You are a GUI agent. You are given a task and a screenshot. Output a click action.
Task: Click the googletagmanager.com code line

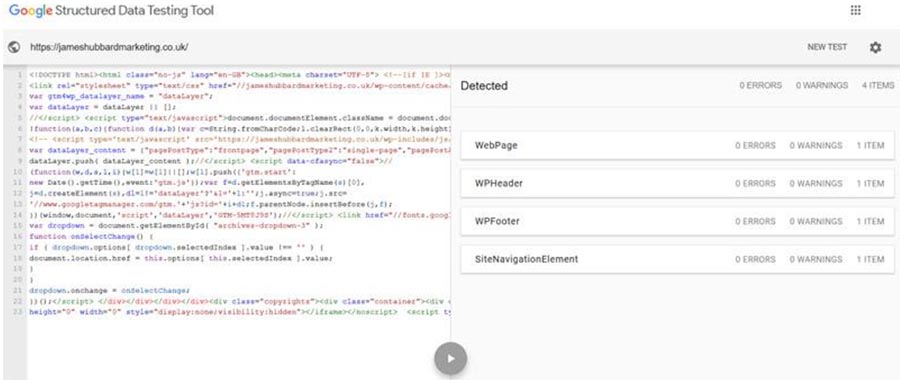pyautogui.click(x=211, y=204)
